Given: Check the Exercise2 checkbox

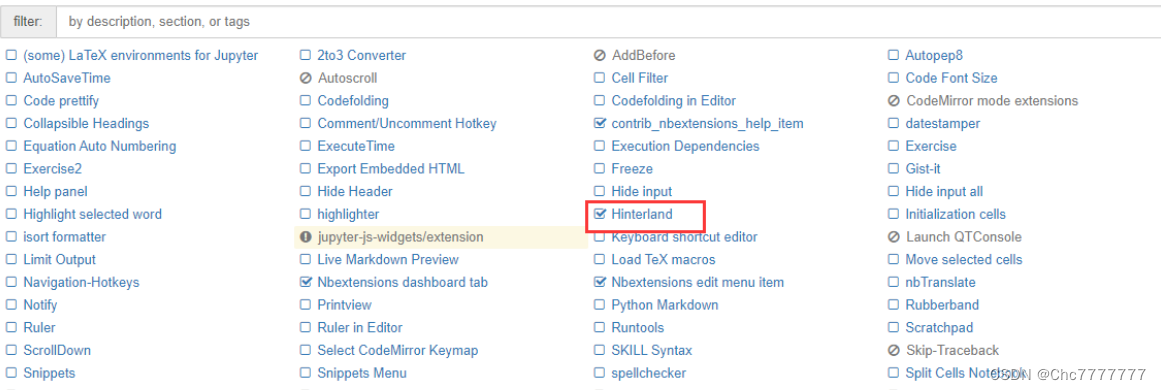Looking at the screenshot, I should (x=10, y=169).
